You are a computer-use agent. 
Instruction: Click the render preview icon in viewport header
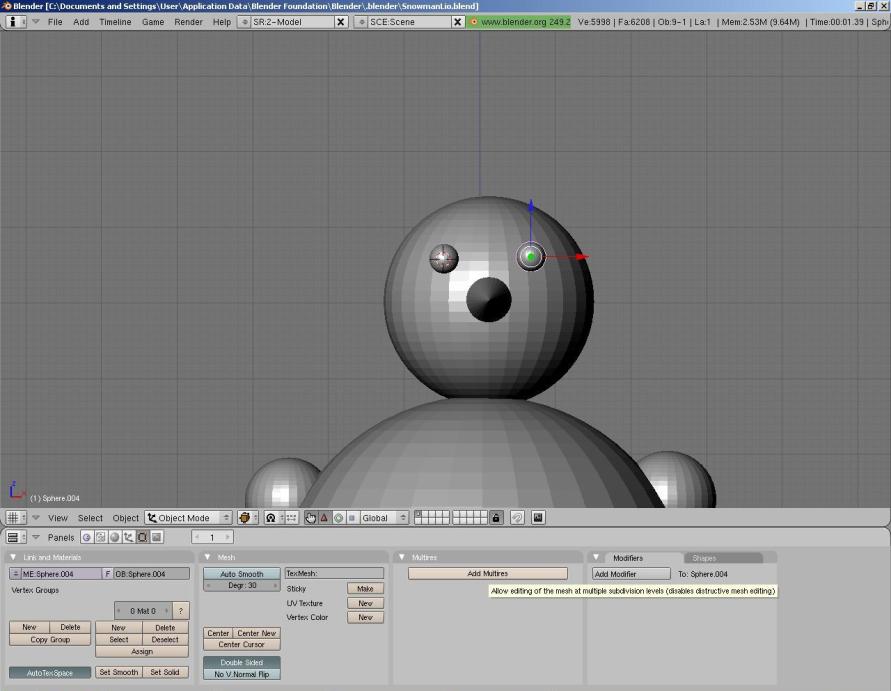(x=244, y=517)
